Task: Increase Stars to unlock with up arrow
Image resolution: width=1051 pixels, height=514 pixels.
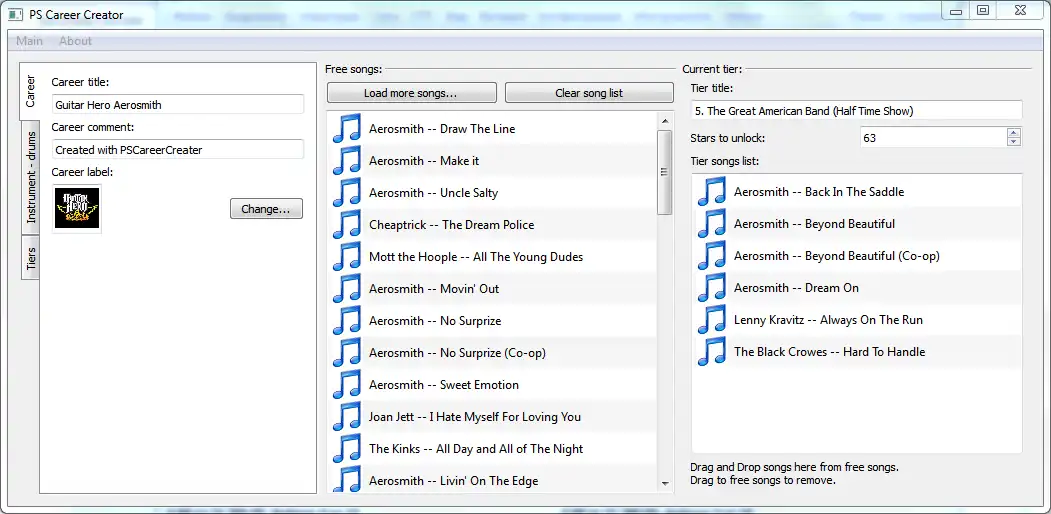Action: pos(1014,133)
